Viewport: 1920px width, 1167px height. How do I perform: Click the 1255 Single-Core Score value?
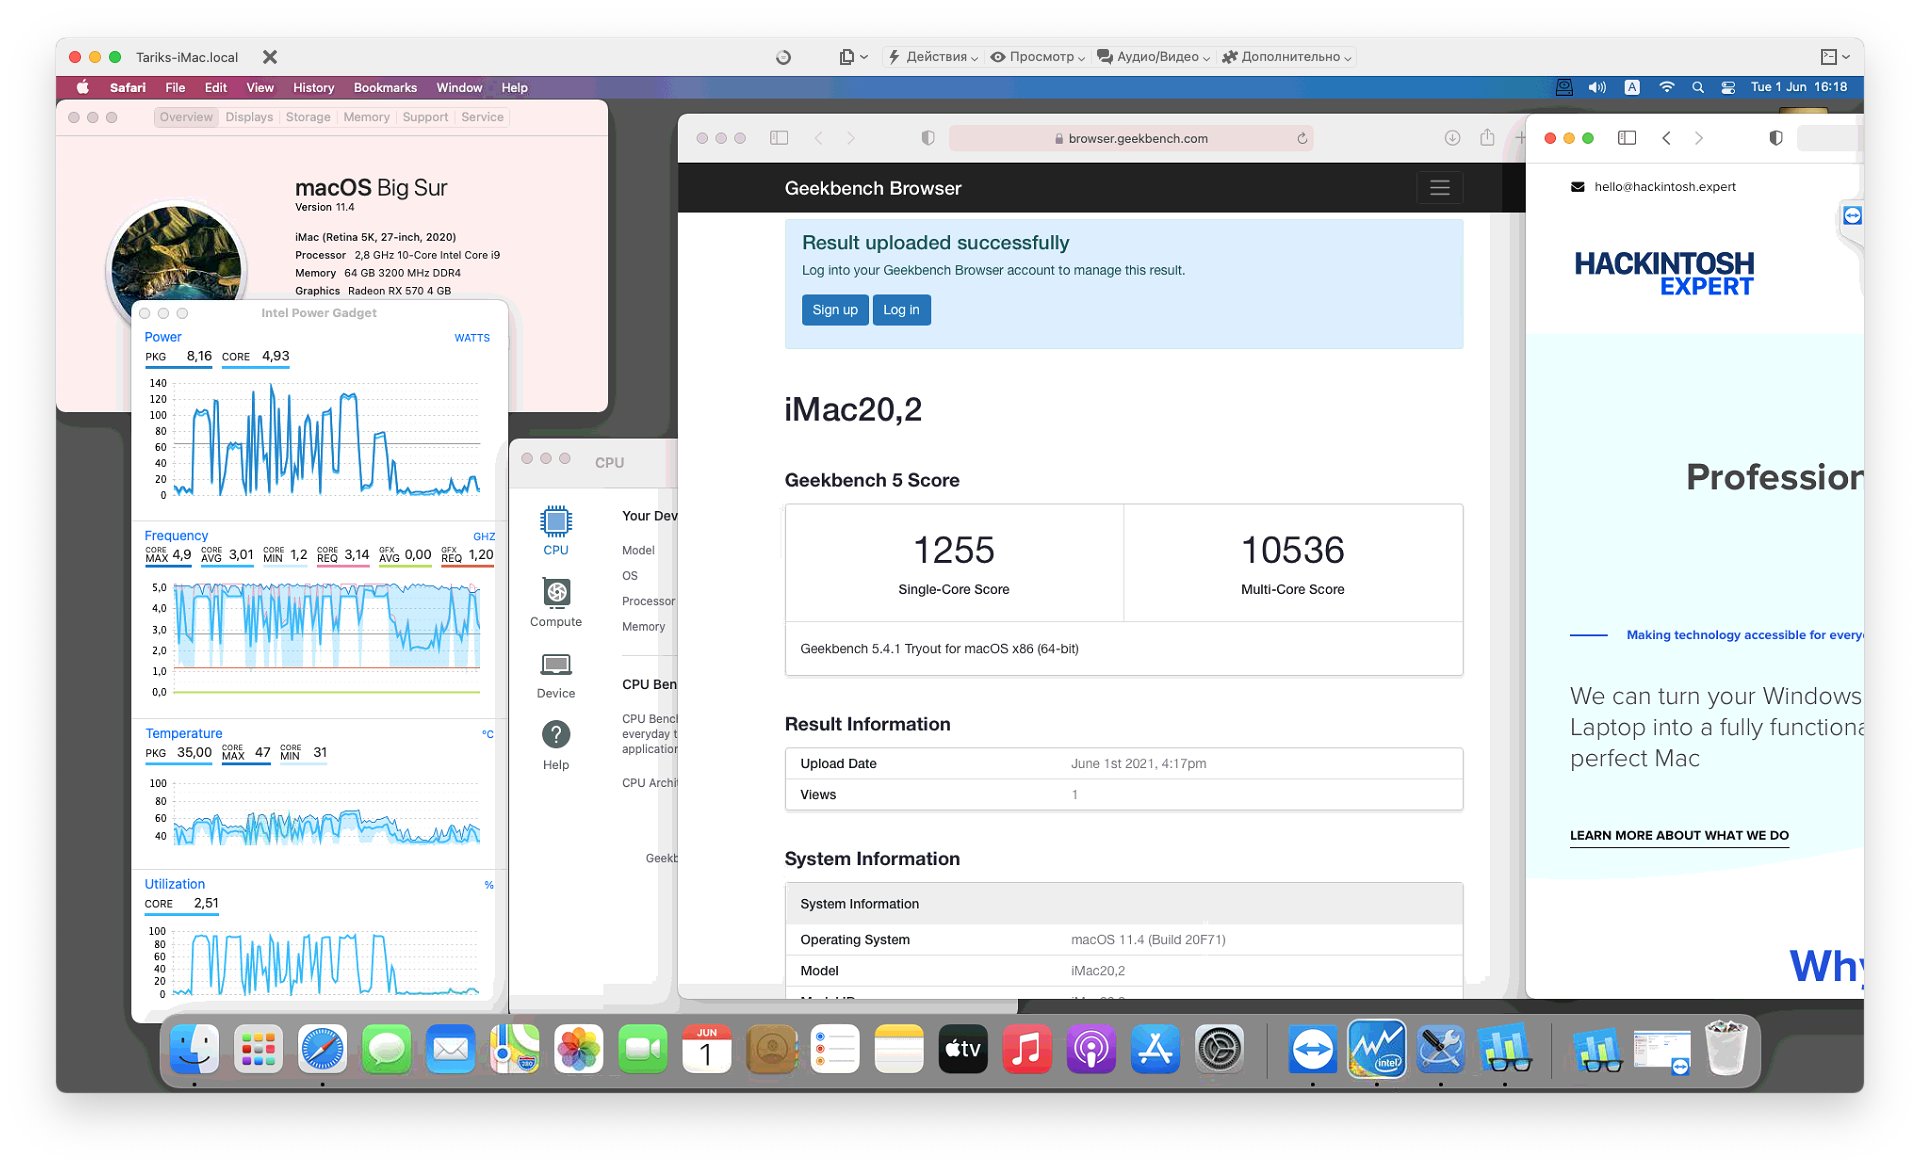[x=953, y=550]
